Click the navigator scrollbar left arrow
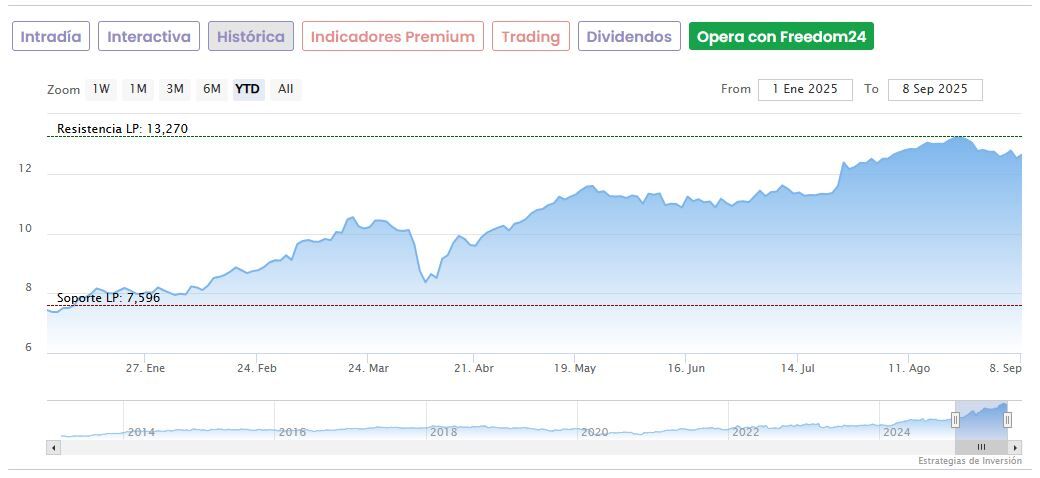 coord(53,447)
